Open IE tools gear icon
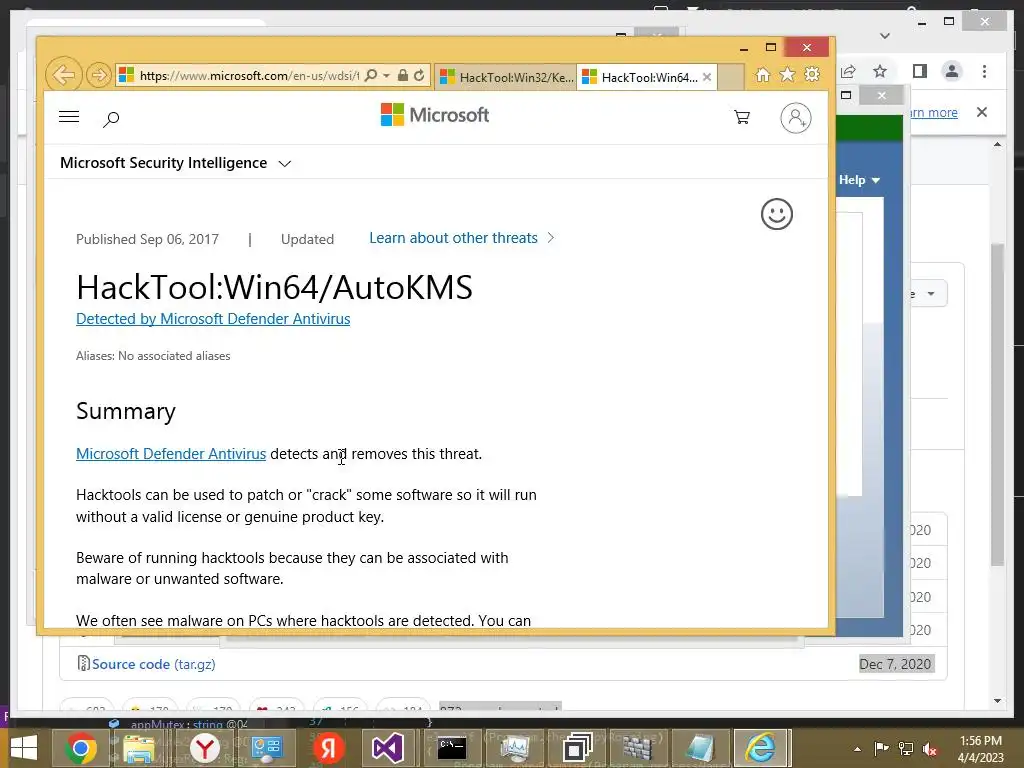Viewport: 1024px width, 768px height. point(812,74)
